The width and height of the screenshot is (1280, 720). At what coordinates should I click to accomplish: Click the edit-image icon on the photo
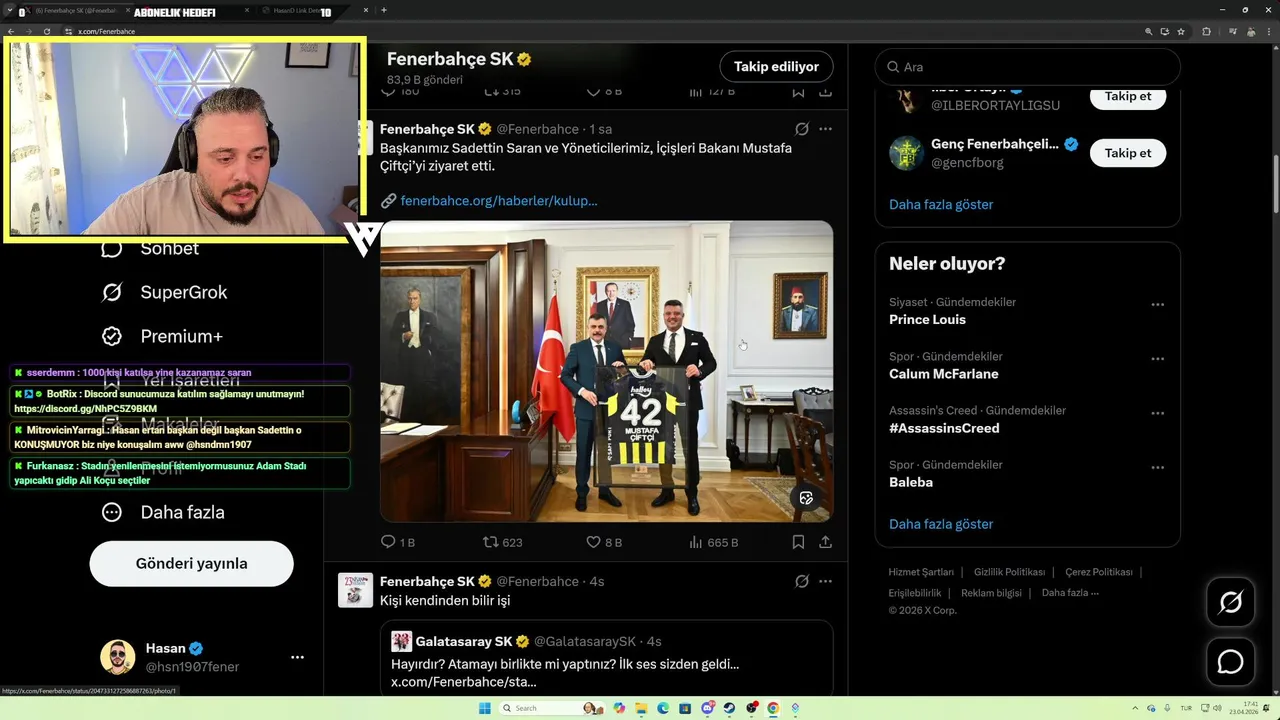click(x=806, y=497)
